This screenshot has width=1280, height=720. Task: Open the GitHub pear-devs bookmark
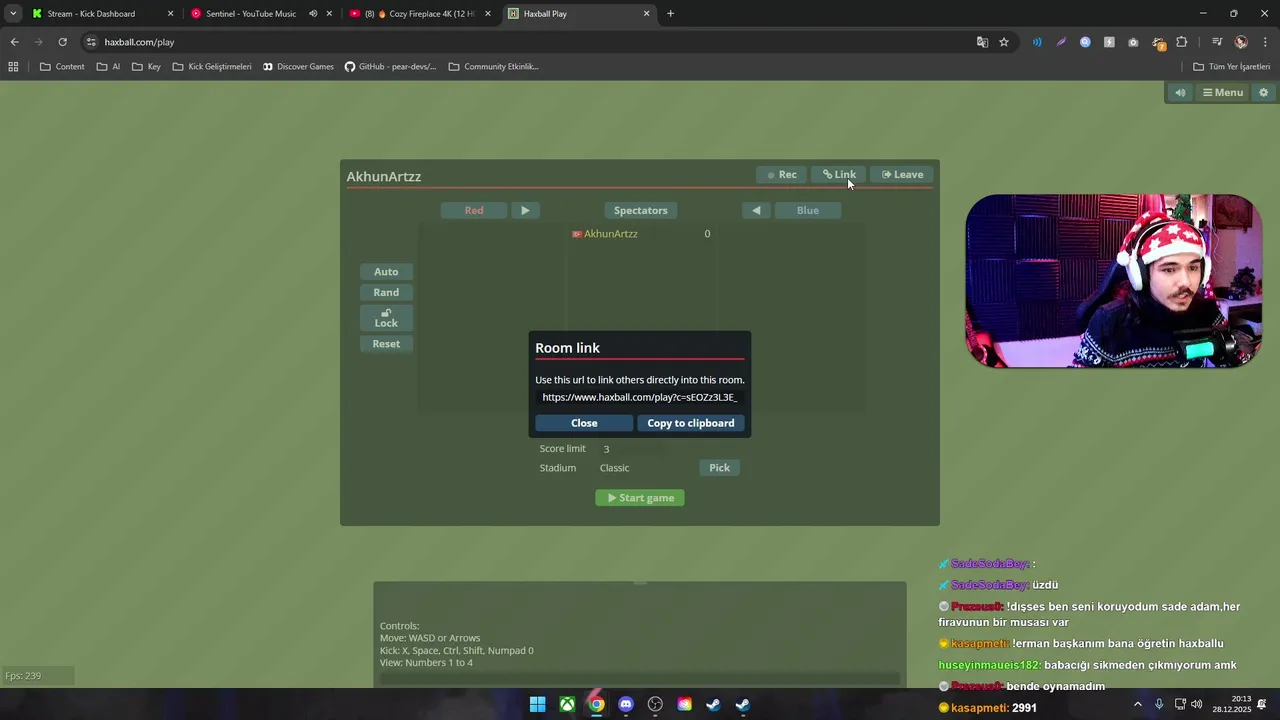point(390,66)
